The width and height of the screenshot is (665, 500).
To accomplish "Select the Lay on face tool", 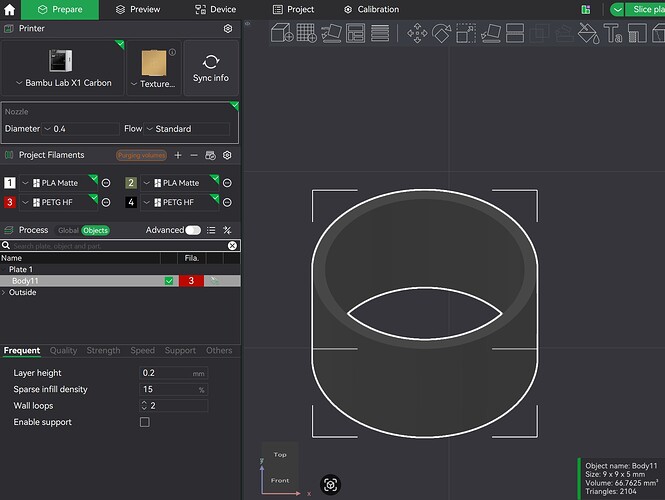I will (491, 33).
